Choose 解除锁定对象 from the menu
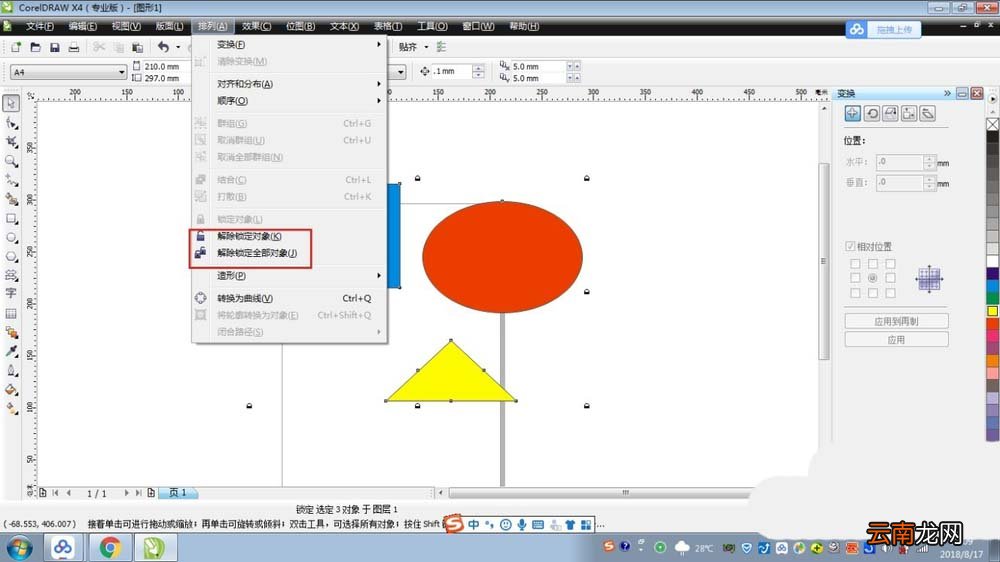1000x562 pixels. click(290, 236)
